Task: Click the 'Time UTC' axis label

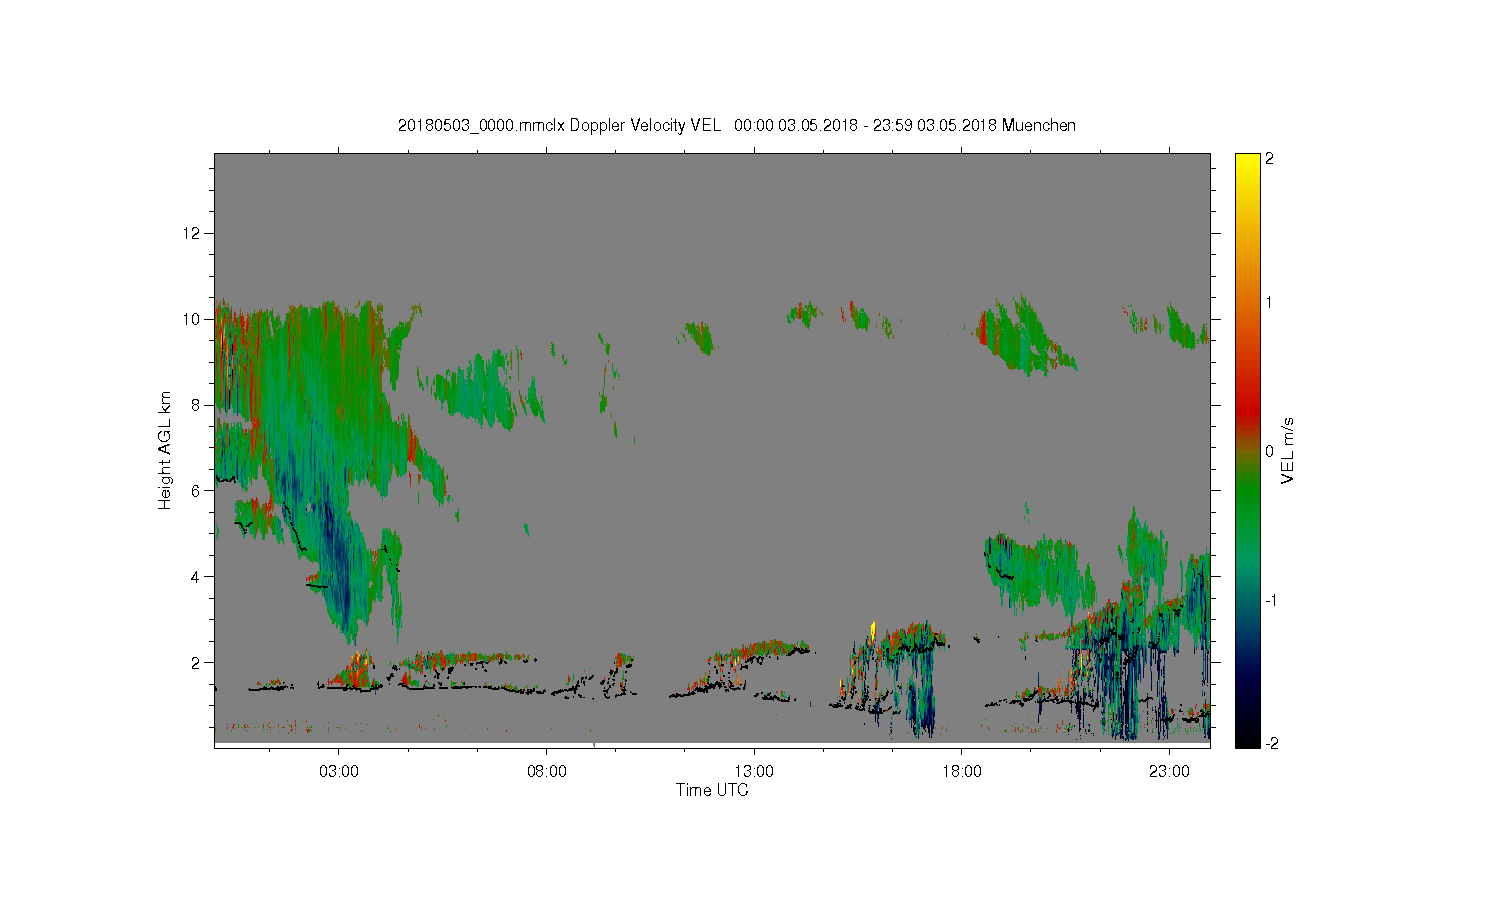Action: (712, 790)
